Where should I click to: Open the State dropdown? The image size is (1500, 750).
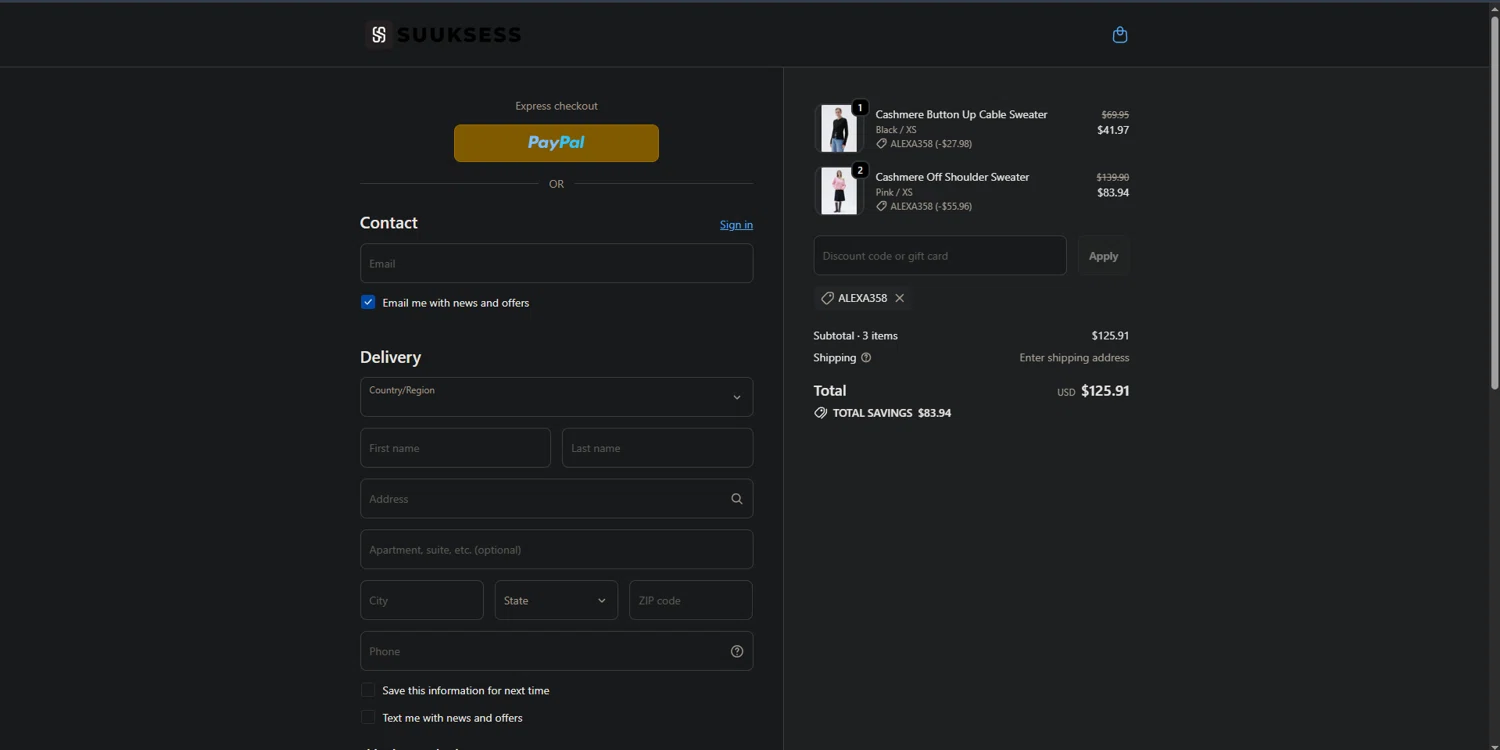click(x=556, y=600)
